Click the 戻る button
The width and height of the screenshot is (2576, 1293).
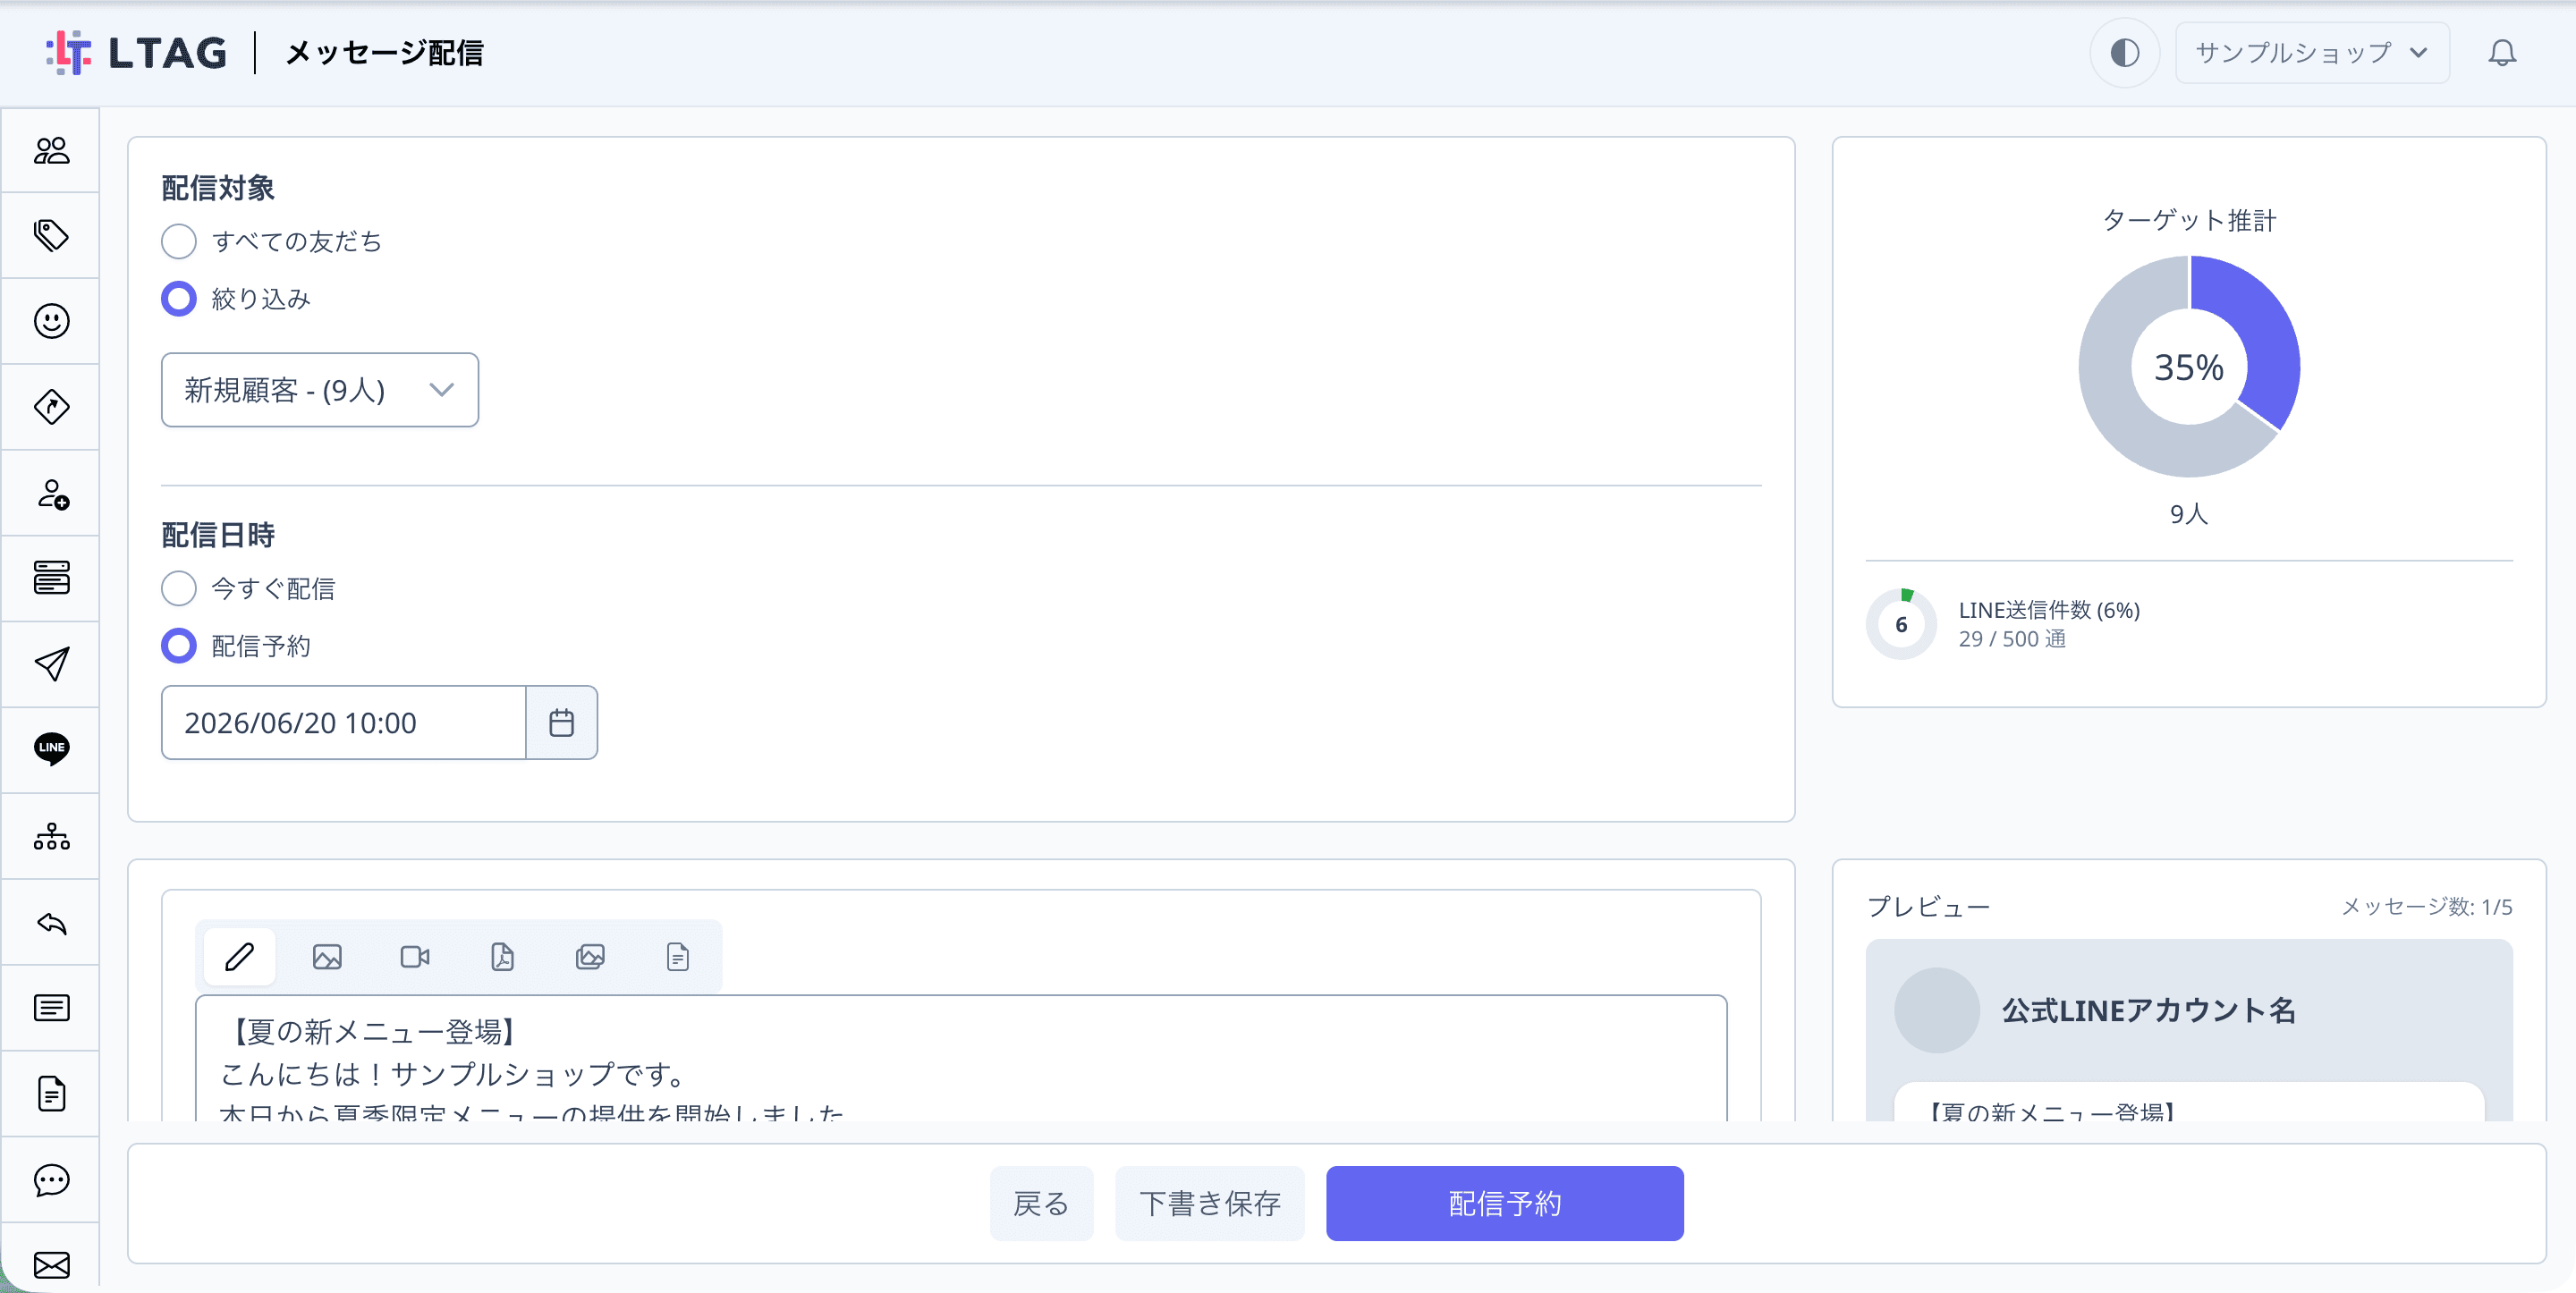1041,1203
